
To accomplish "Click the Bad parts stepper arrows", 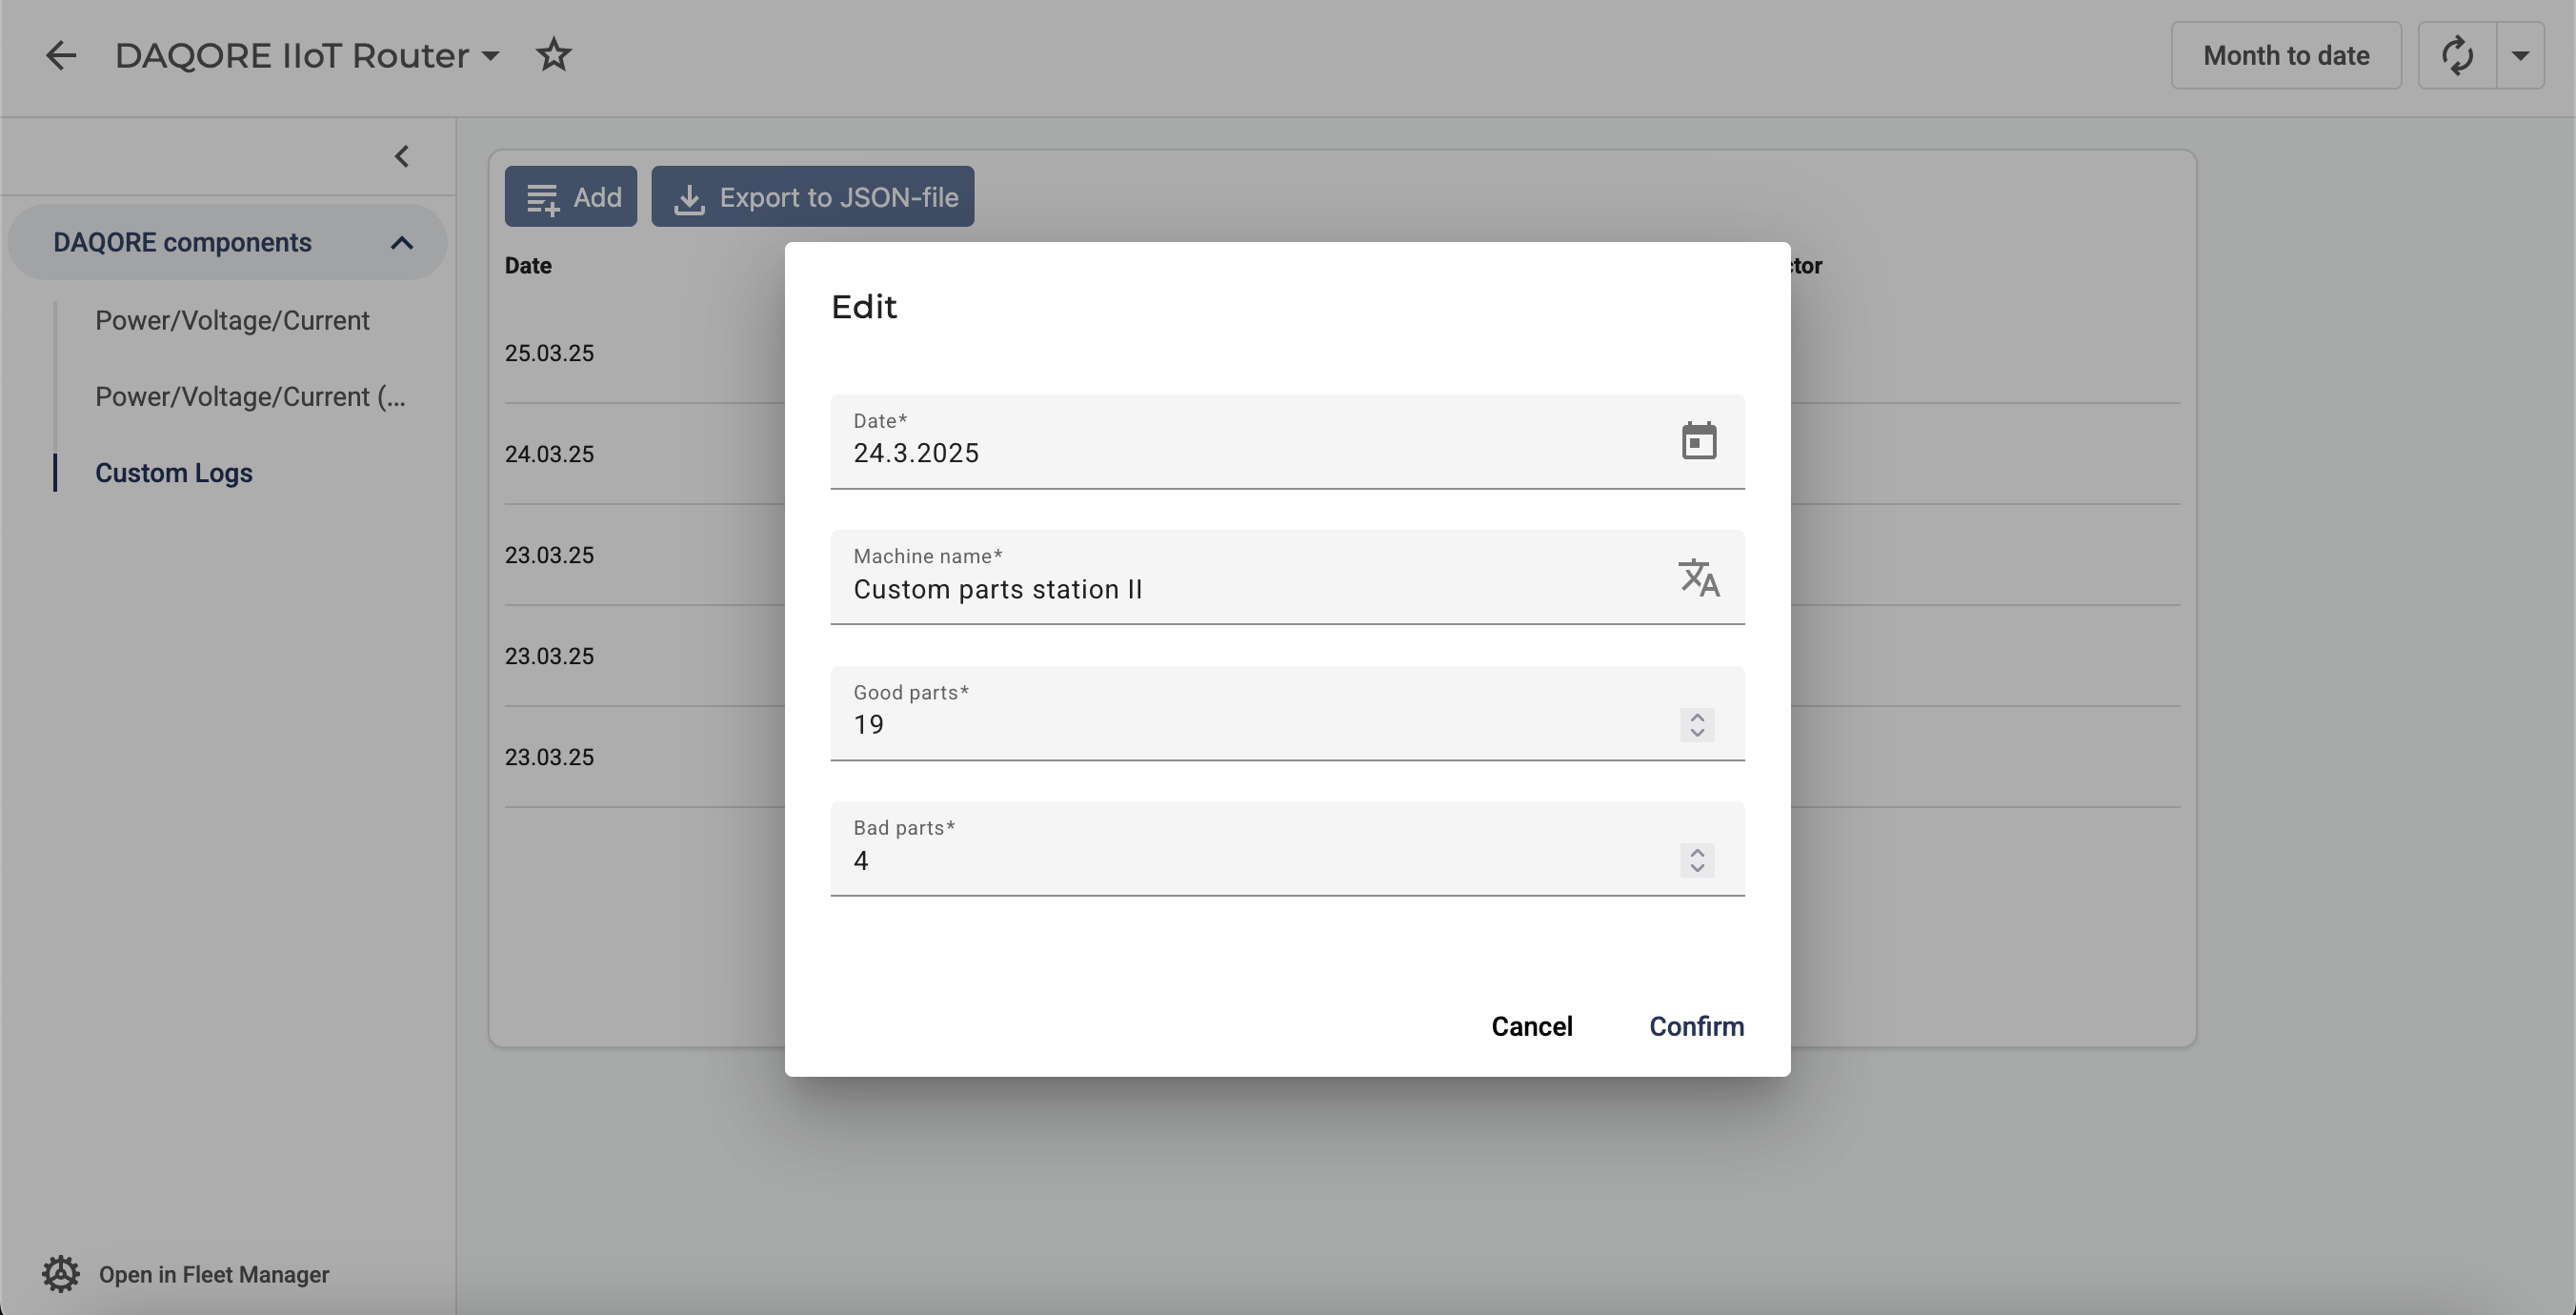I will [1697, 860].
